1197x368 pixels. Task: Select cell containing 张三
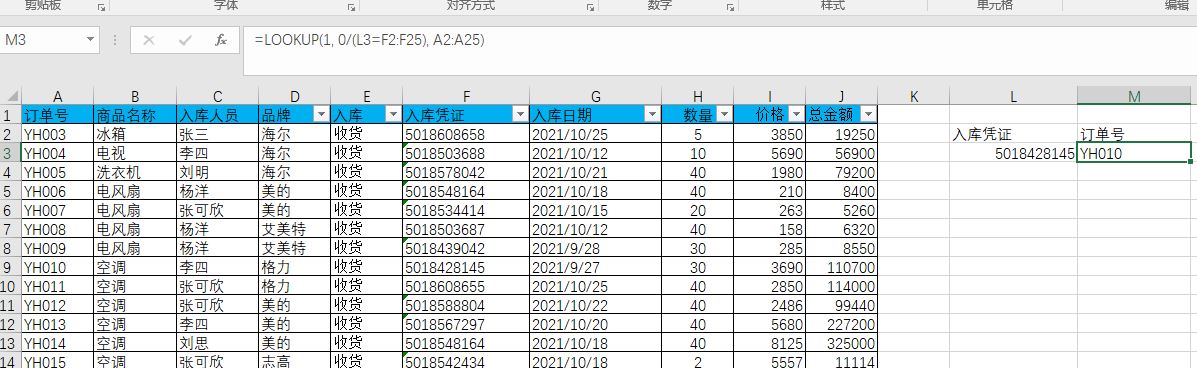pos(218,134)
